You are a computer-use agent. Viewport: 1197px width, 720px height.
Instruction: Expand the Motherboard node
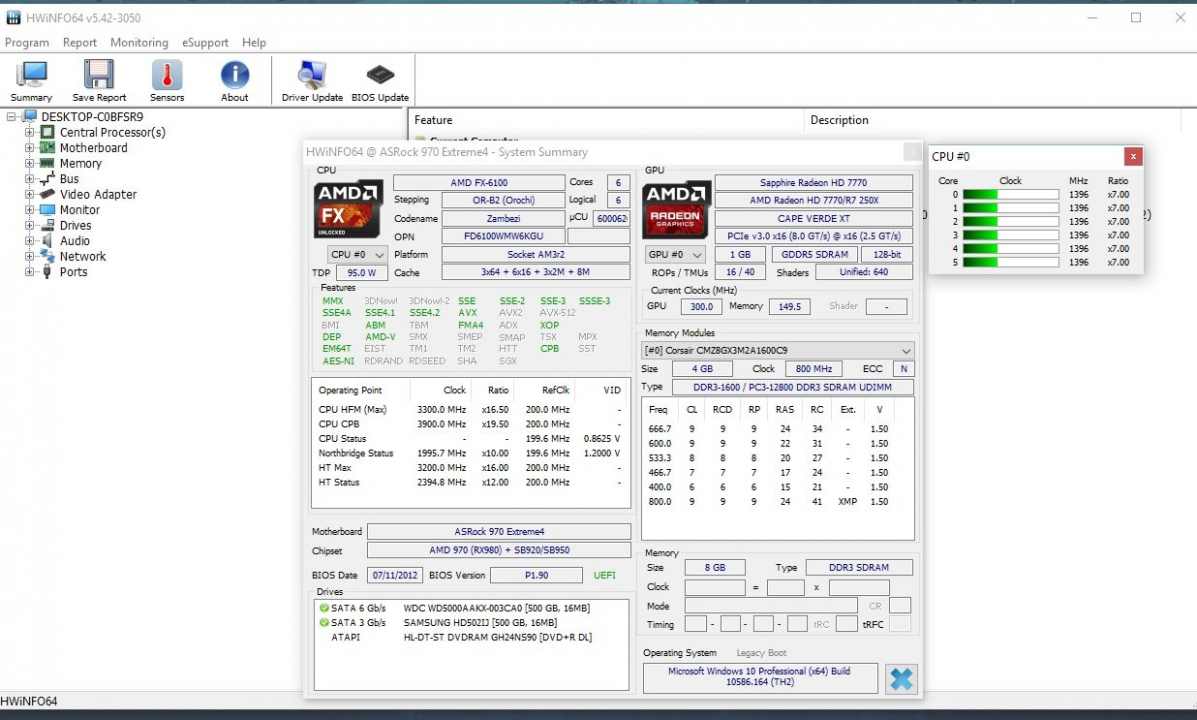(x=29, y=147)
